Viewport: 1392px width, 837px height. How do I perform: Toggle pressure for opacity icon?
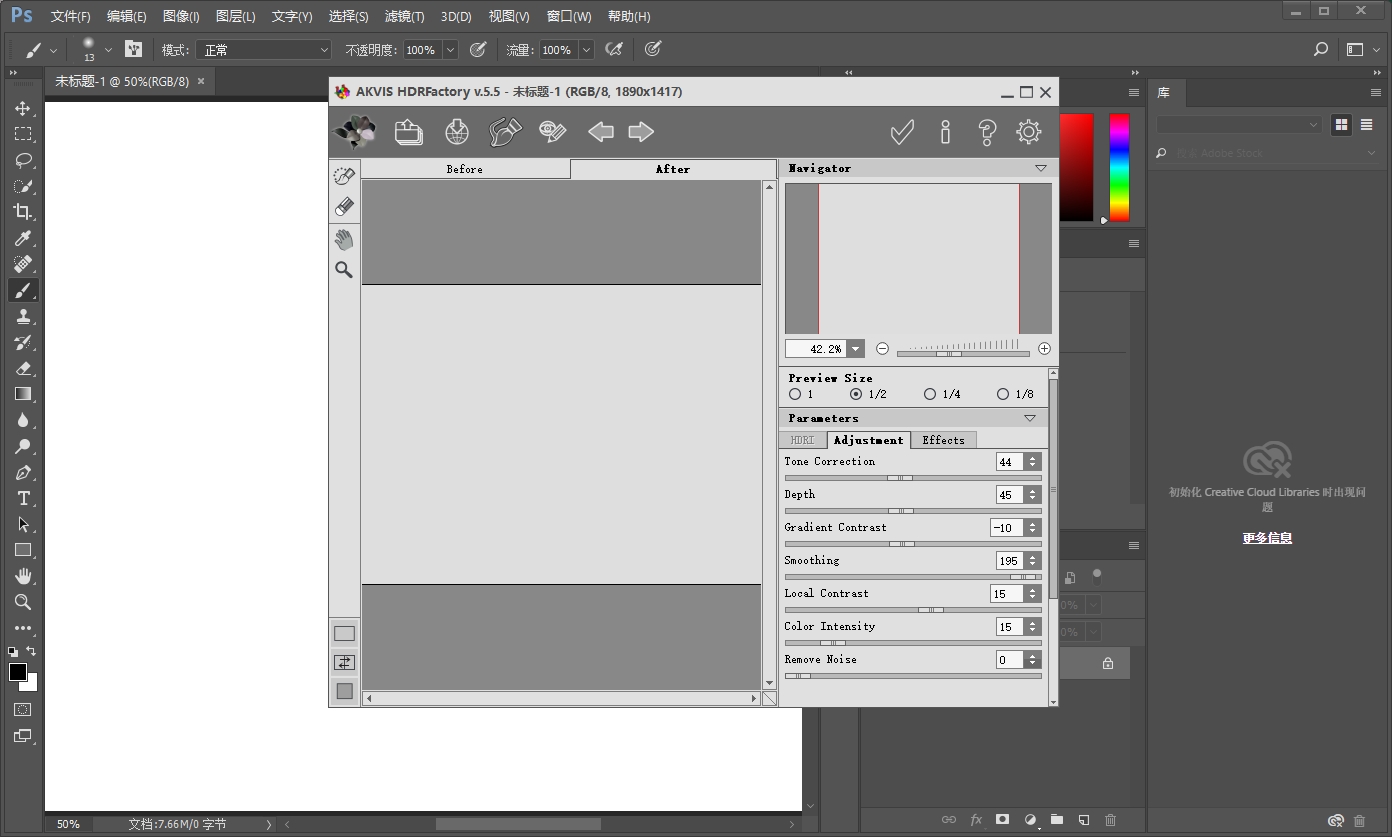478,49
